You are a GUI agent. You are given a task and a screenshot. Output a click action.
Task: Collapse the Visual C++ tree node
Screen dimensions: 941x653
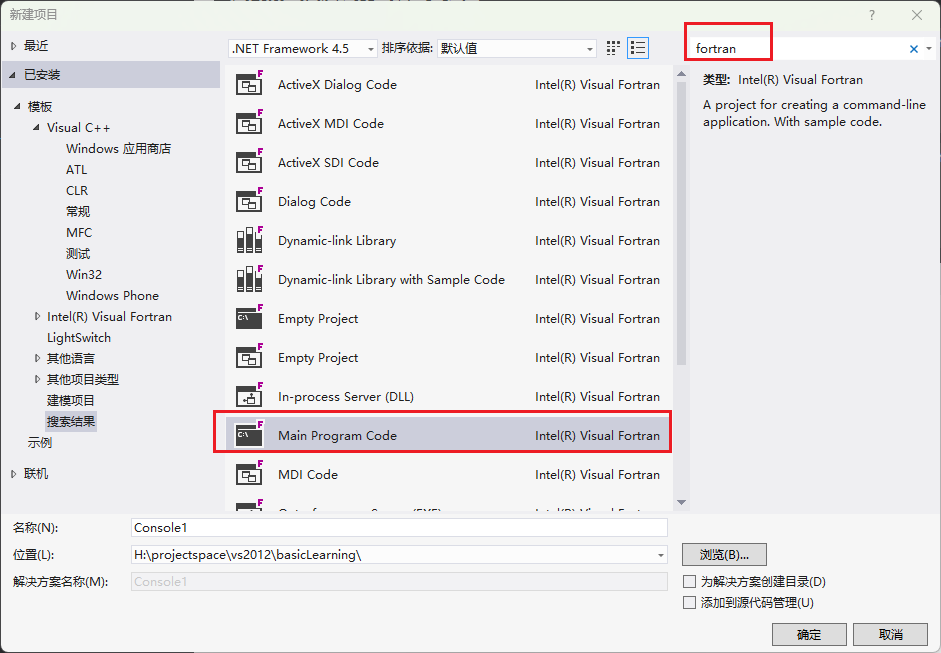[38, 128]
